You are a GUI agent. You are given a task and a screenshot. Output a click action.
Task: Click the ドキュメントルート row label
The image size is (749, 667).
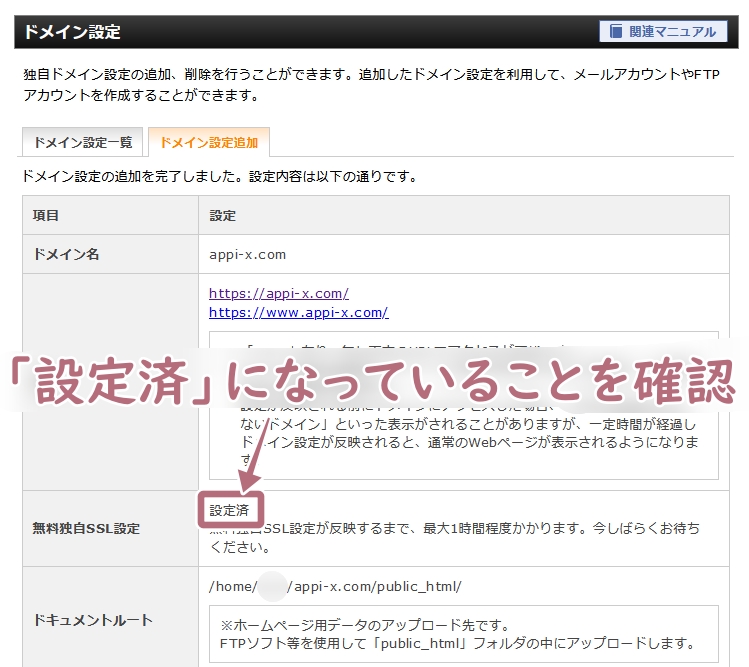pyautogui.click(x=93, y=620)
